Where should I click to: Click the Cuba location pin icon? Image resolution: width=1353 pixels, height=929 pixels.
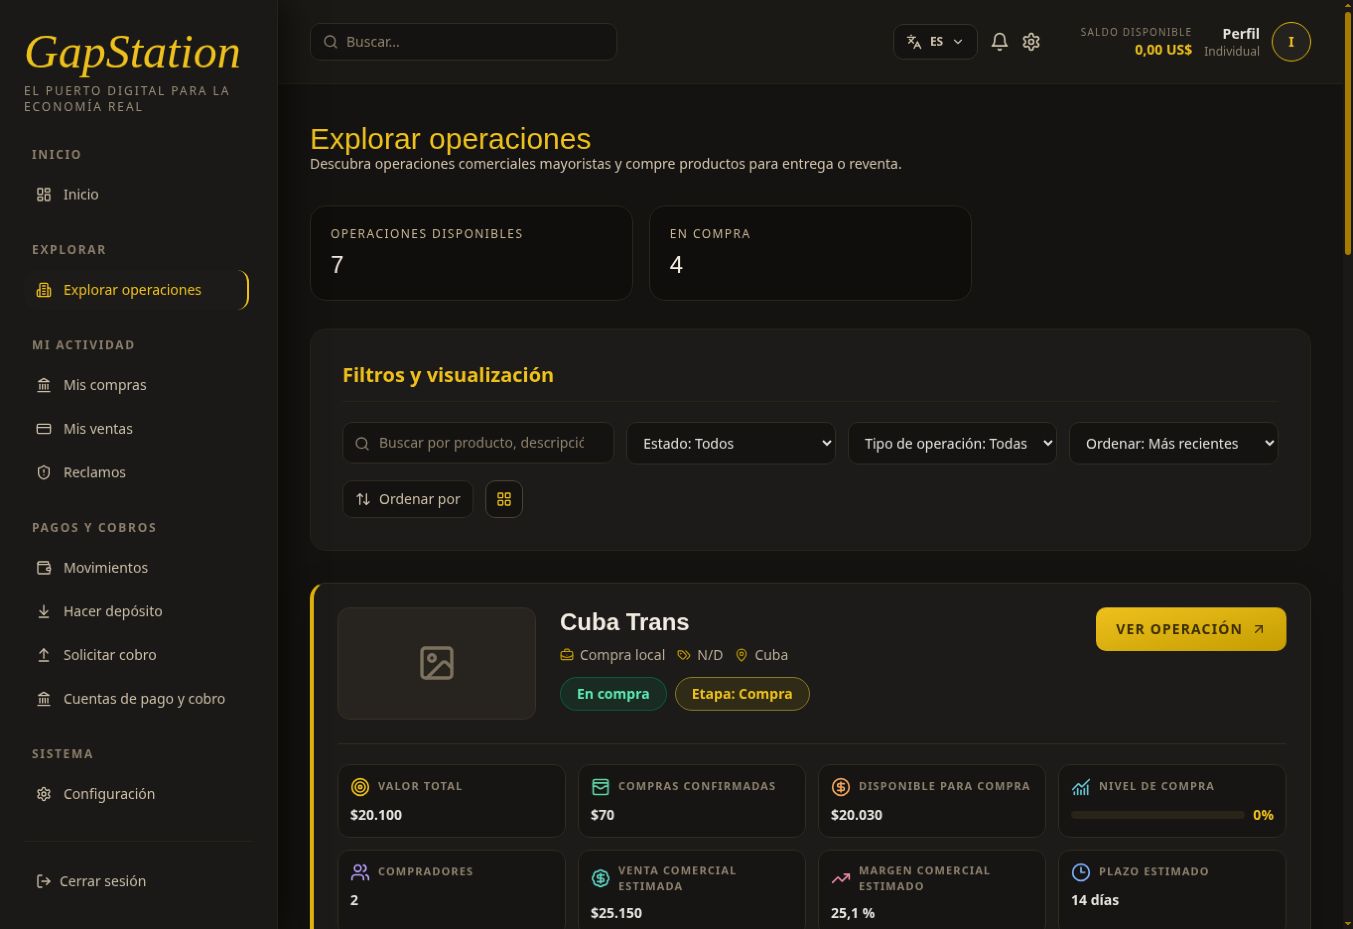coord(742,655)
